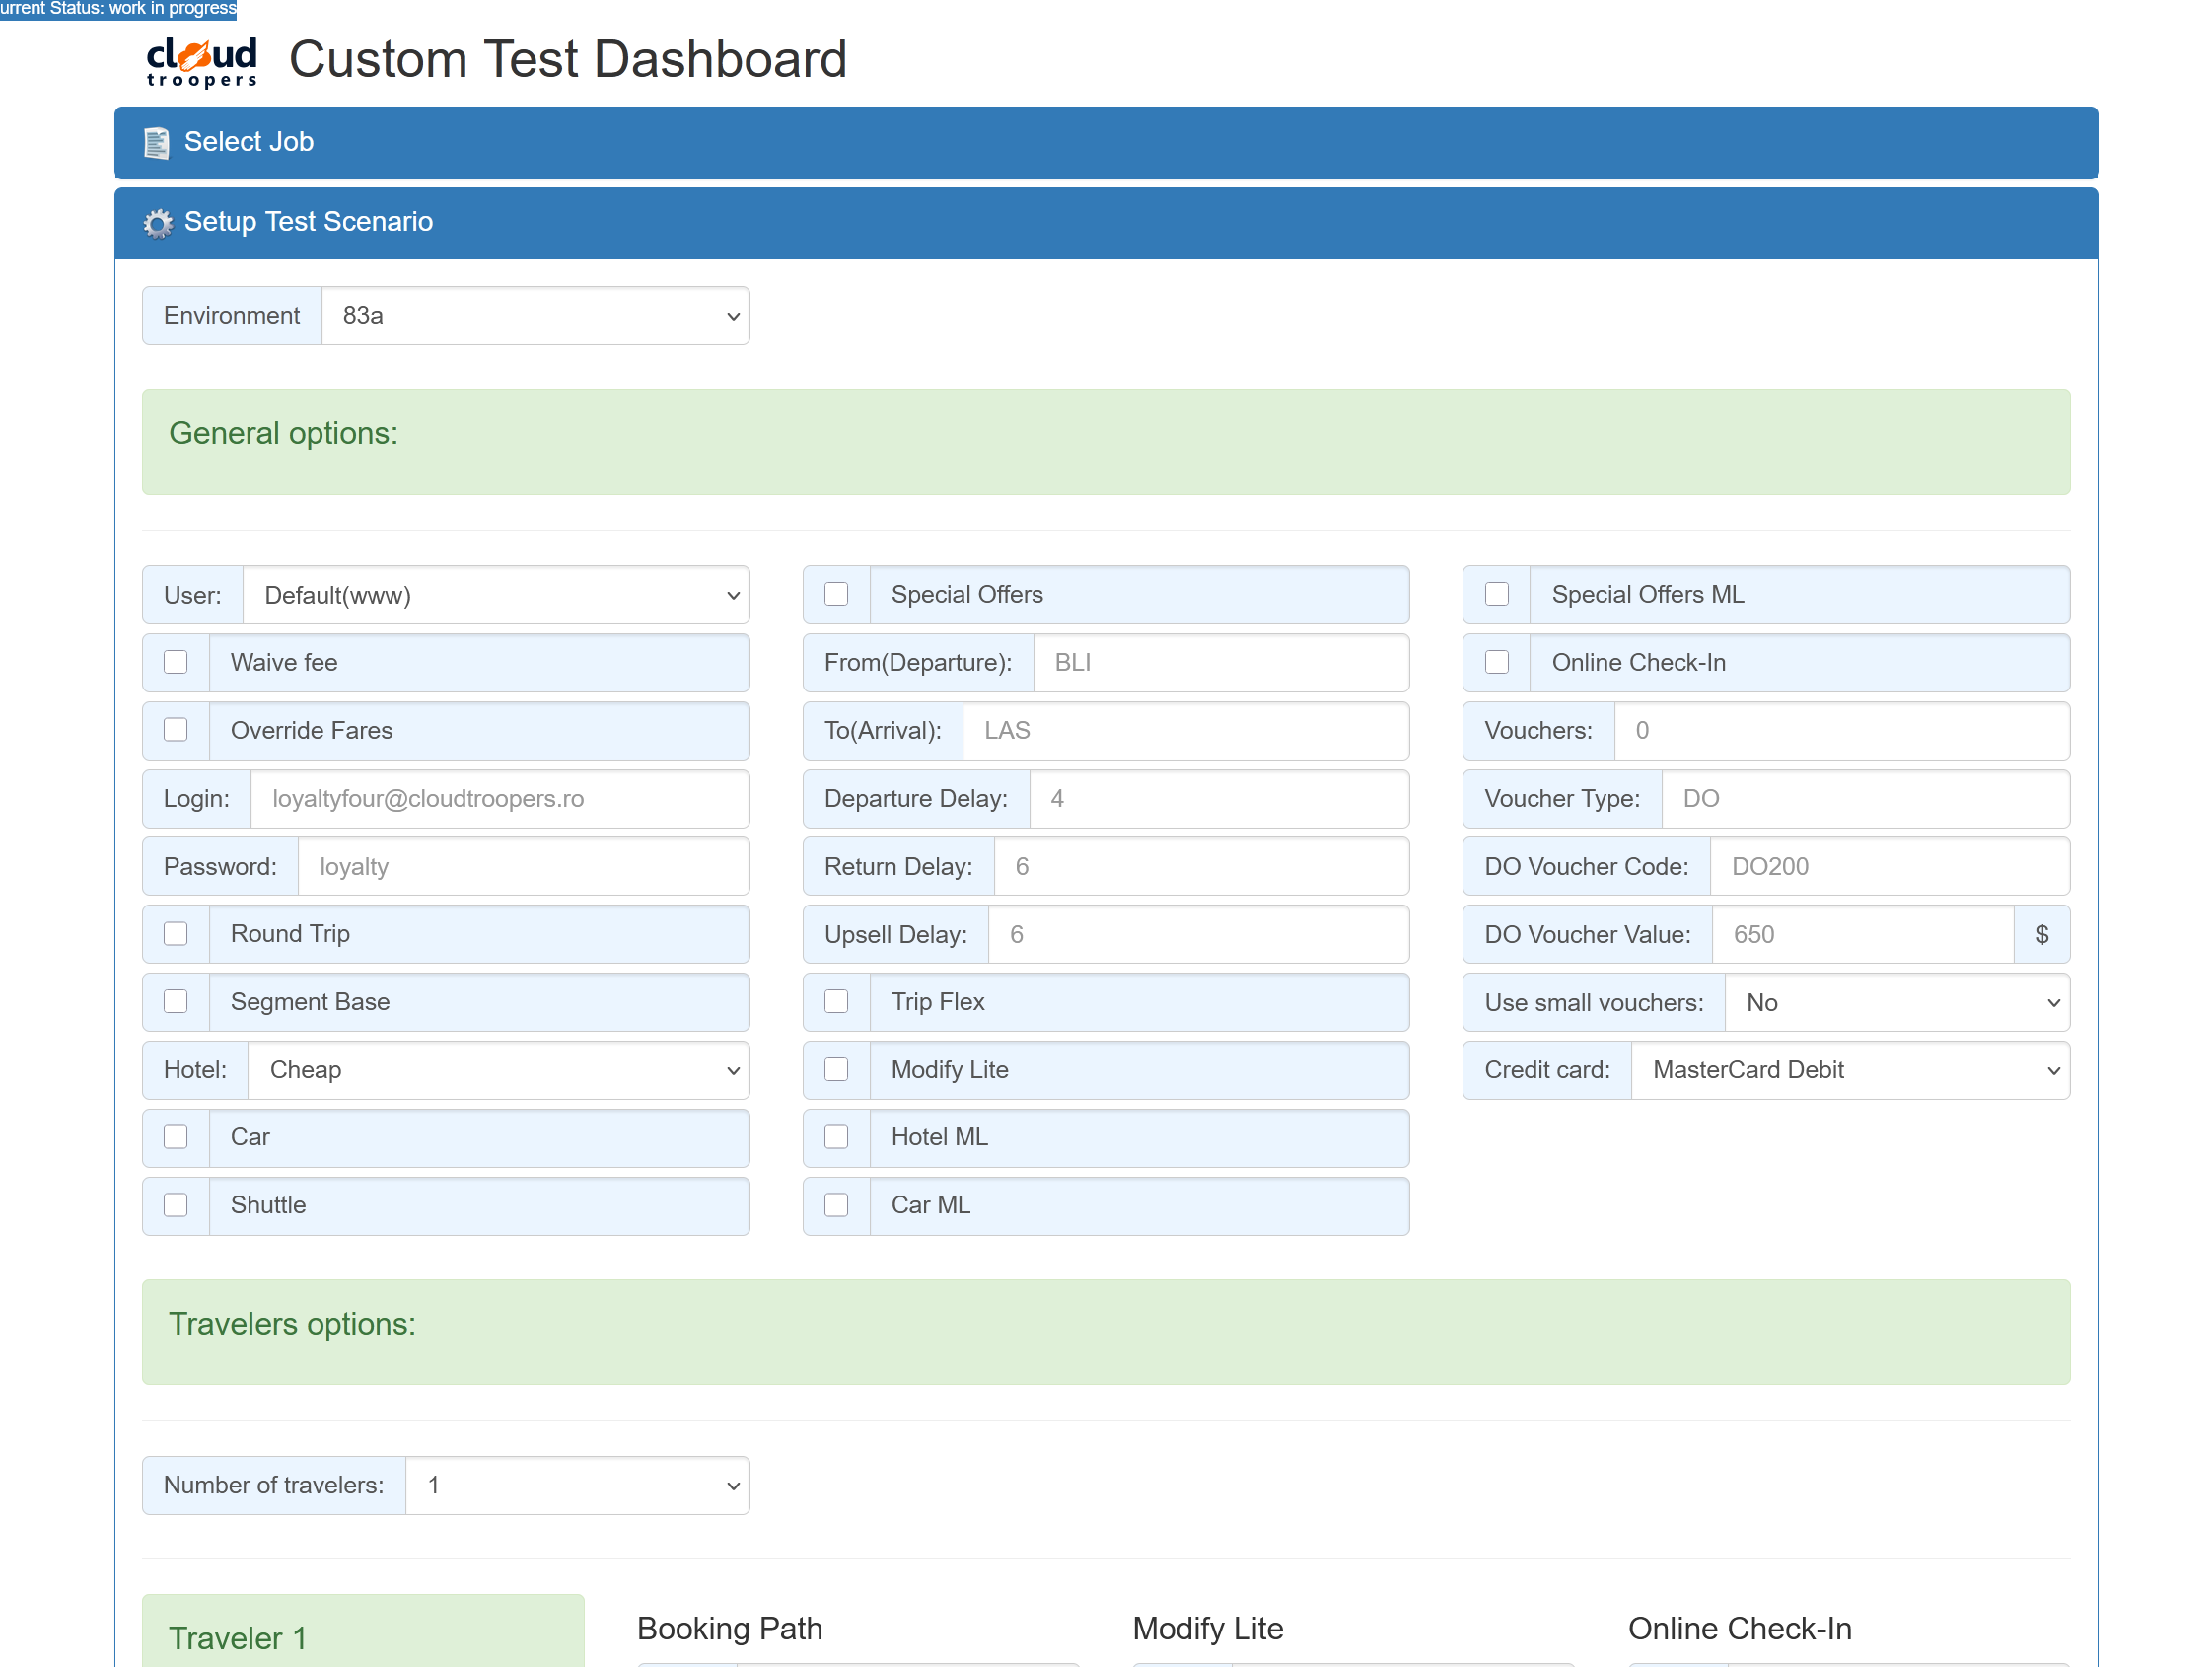The height and width of the screenshot is (1667, 2212).
Task: Click the Online Check-In section heading
Action: tap(1740, 1628)
